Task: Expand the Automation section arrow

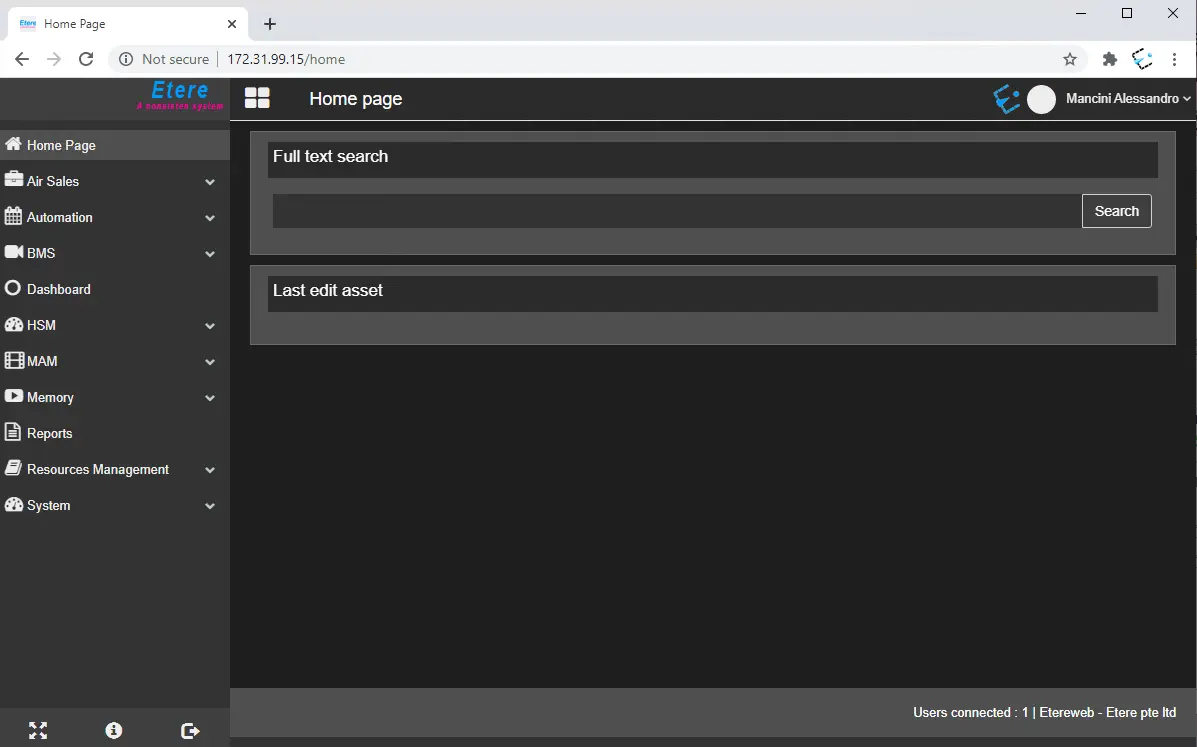Action: (x=210, y=218)
